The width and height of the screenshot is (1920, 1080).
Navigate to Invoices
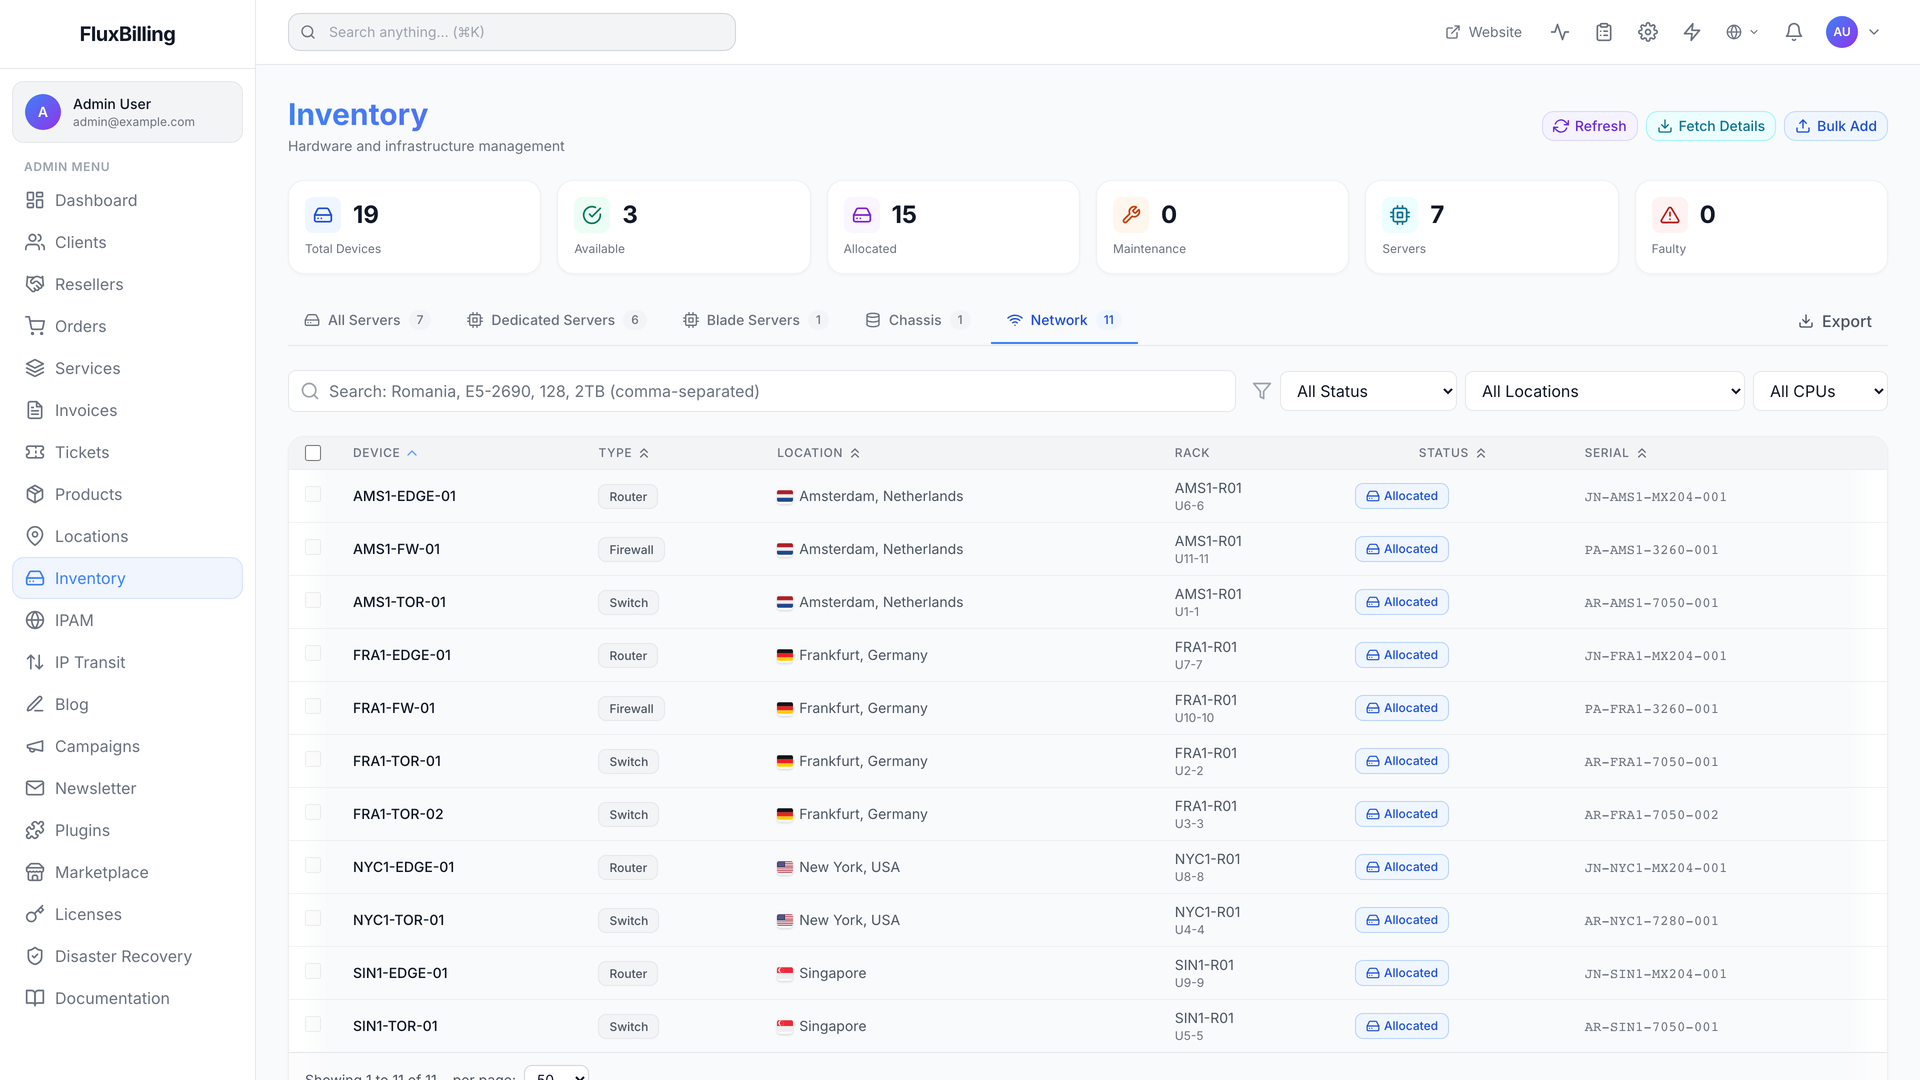coord(127,410)
